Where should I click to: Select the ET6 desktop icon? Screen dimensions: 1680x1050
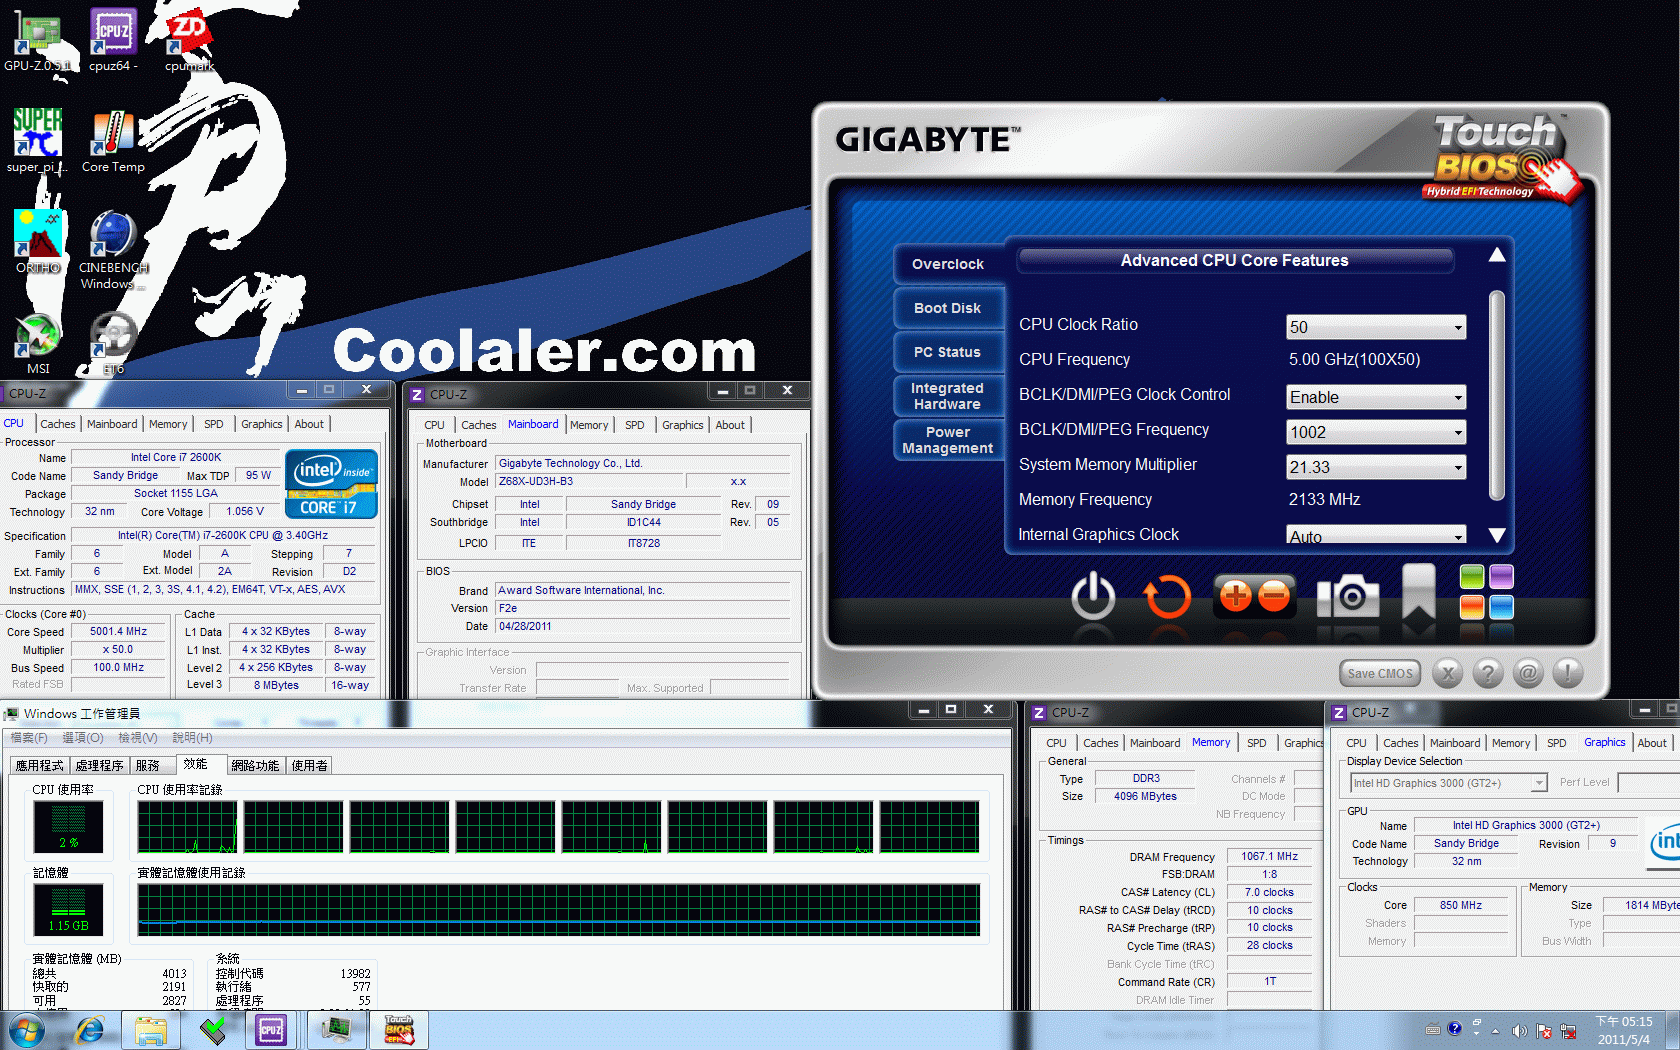[x=113, y=343]
